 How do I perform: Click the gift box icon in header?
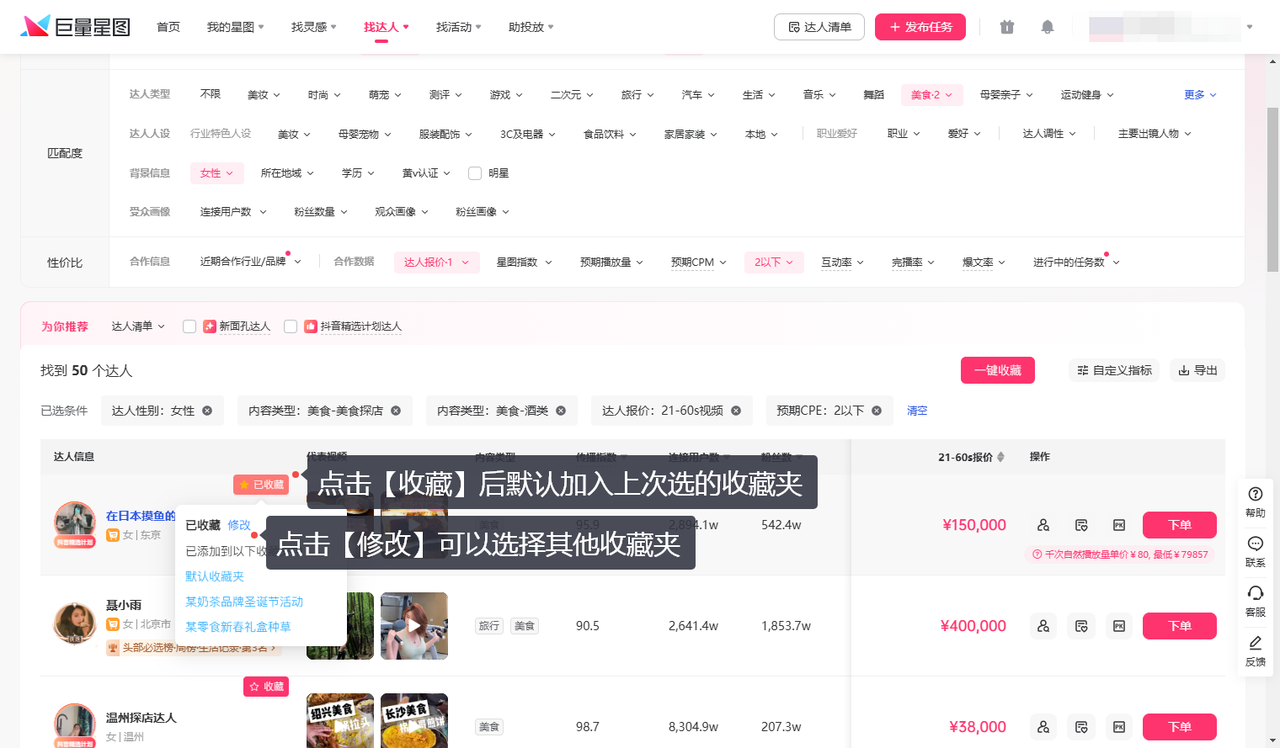pos(1007,27)
